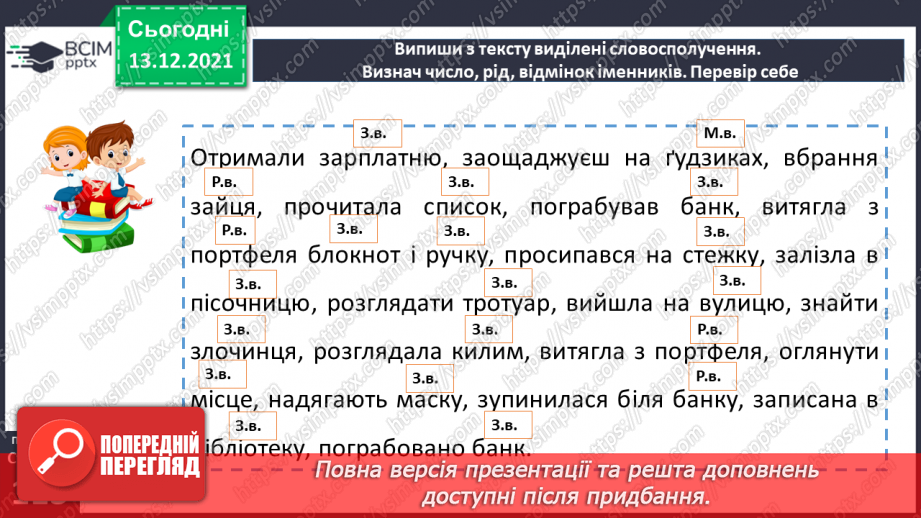Click the word 'заощаджуєш'
Screen dimensions: 921x518
click(x=535, y=159)
